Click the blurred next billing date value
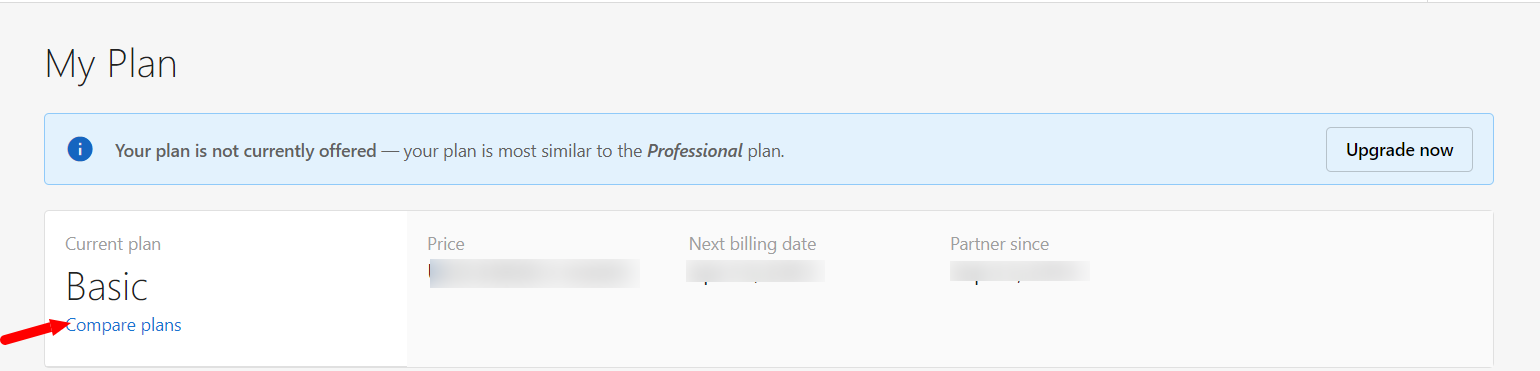The height and width of the screenshot is (371, 1540). (755, 272)
